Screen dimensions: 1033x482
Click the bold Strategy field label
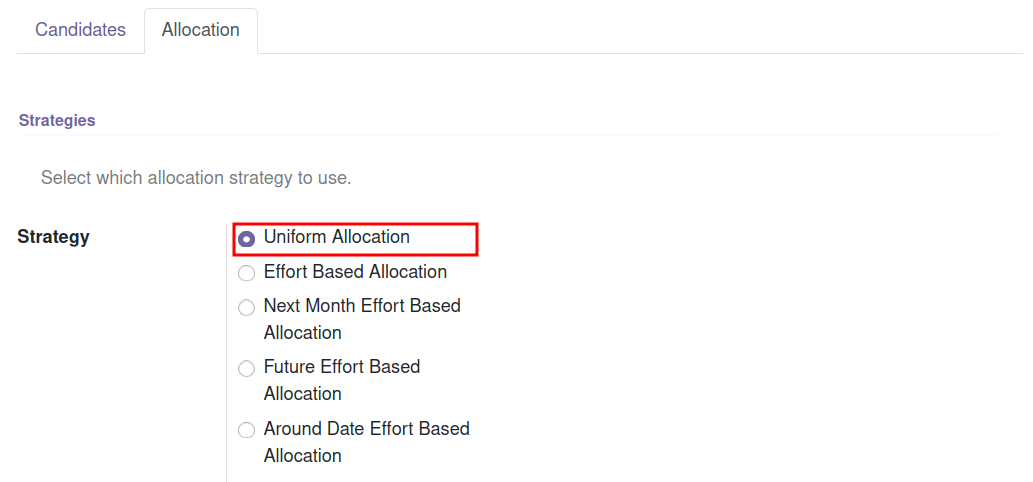coord(53,237)
